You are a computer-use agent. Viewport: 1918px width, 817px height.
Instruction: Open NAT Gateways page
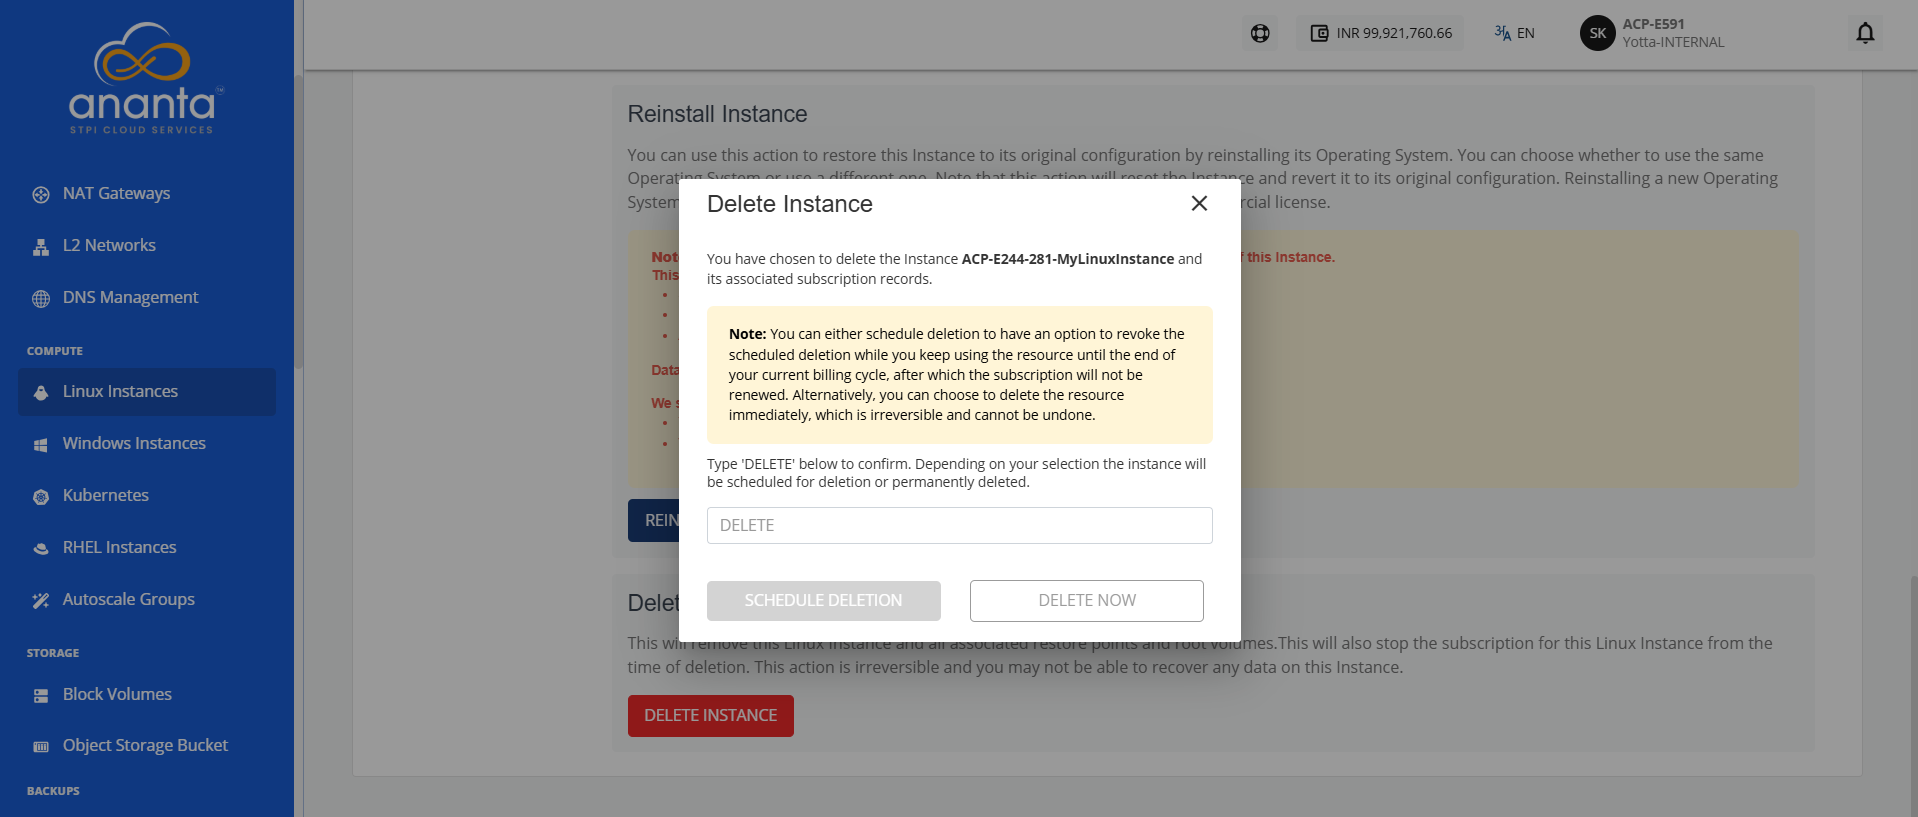pos(116,193)
